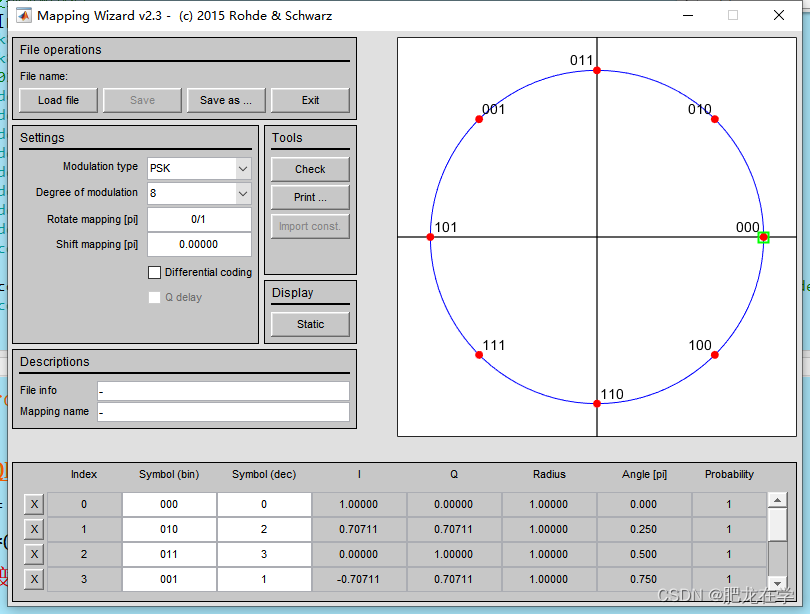
Task: Edit Symbol (bin) cell 000
Action: [169, 504]
